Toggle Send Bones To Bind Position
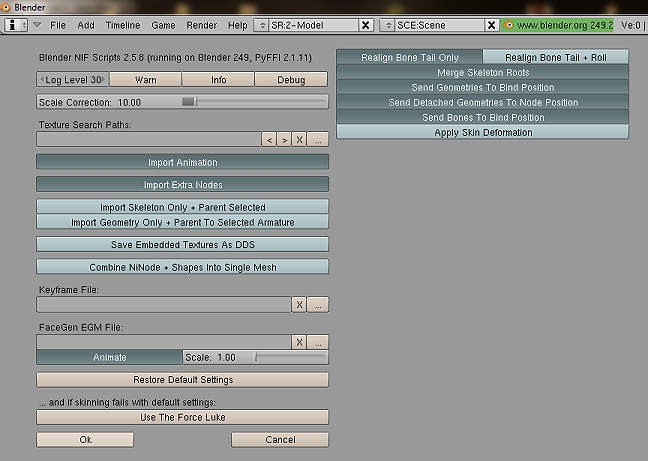 tap(483, 117)
